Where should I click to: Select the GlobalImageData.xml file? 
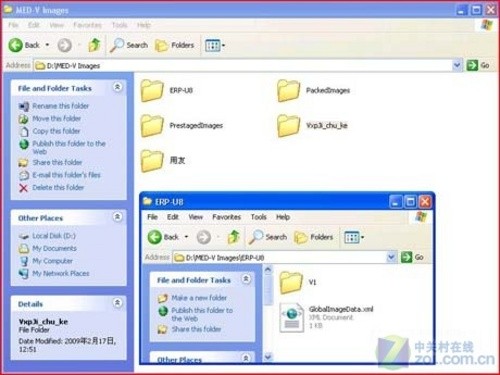[326, 317]
